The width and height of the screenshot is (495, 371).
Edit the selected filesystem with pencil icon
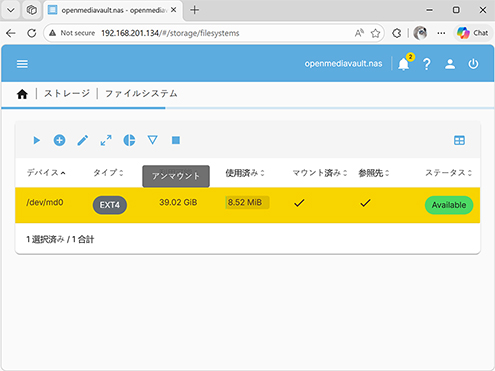point(83,140)
